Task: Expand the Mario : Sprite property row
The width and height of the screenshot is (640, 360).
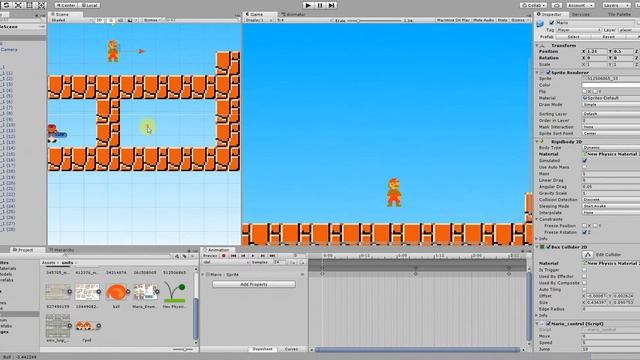Action: point(203,275)
